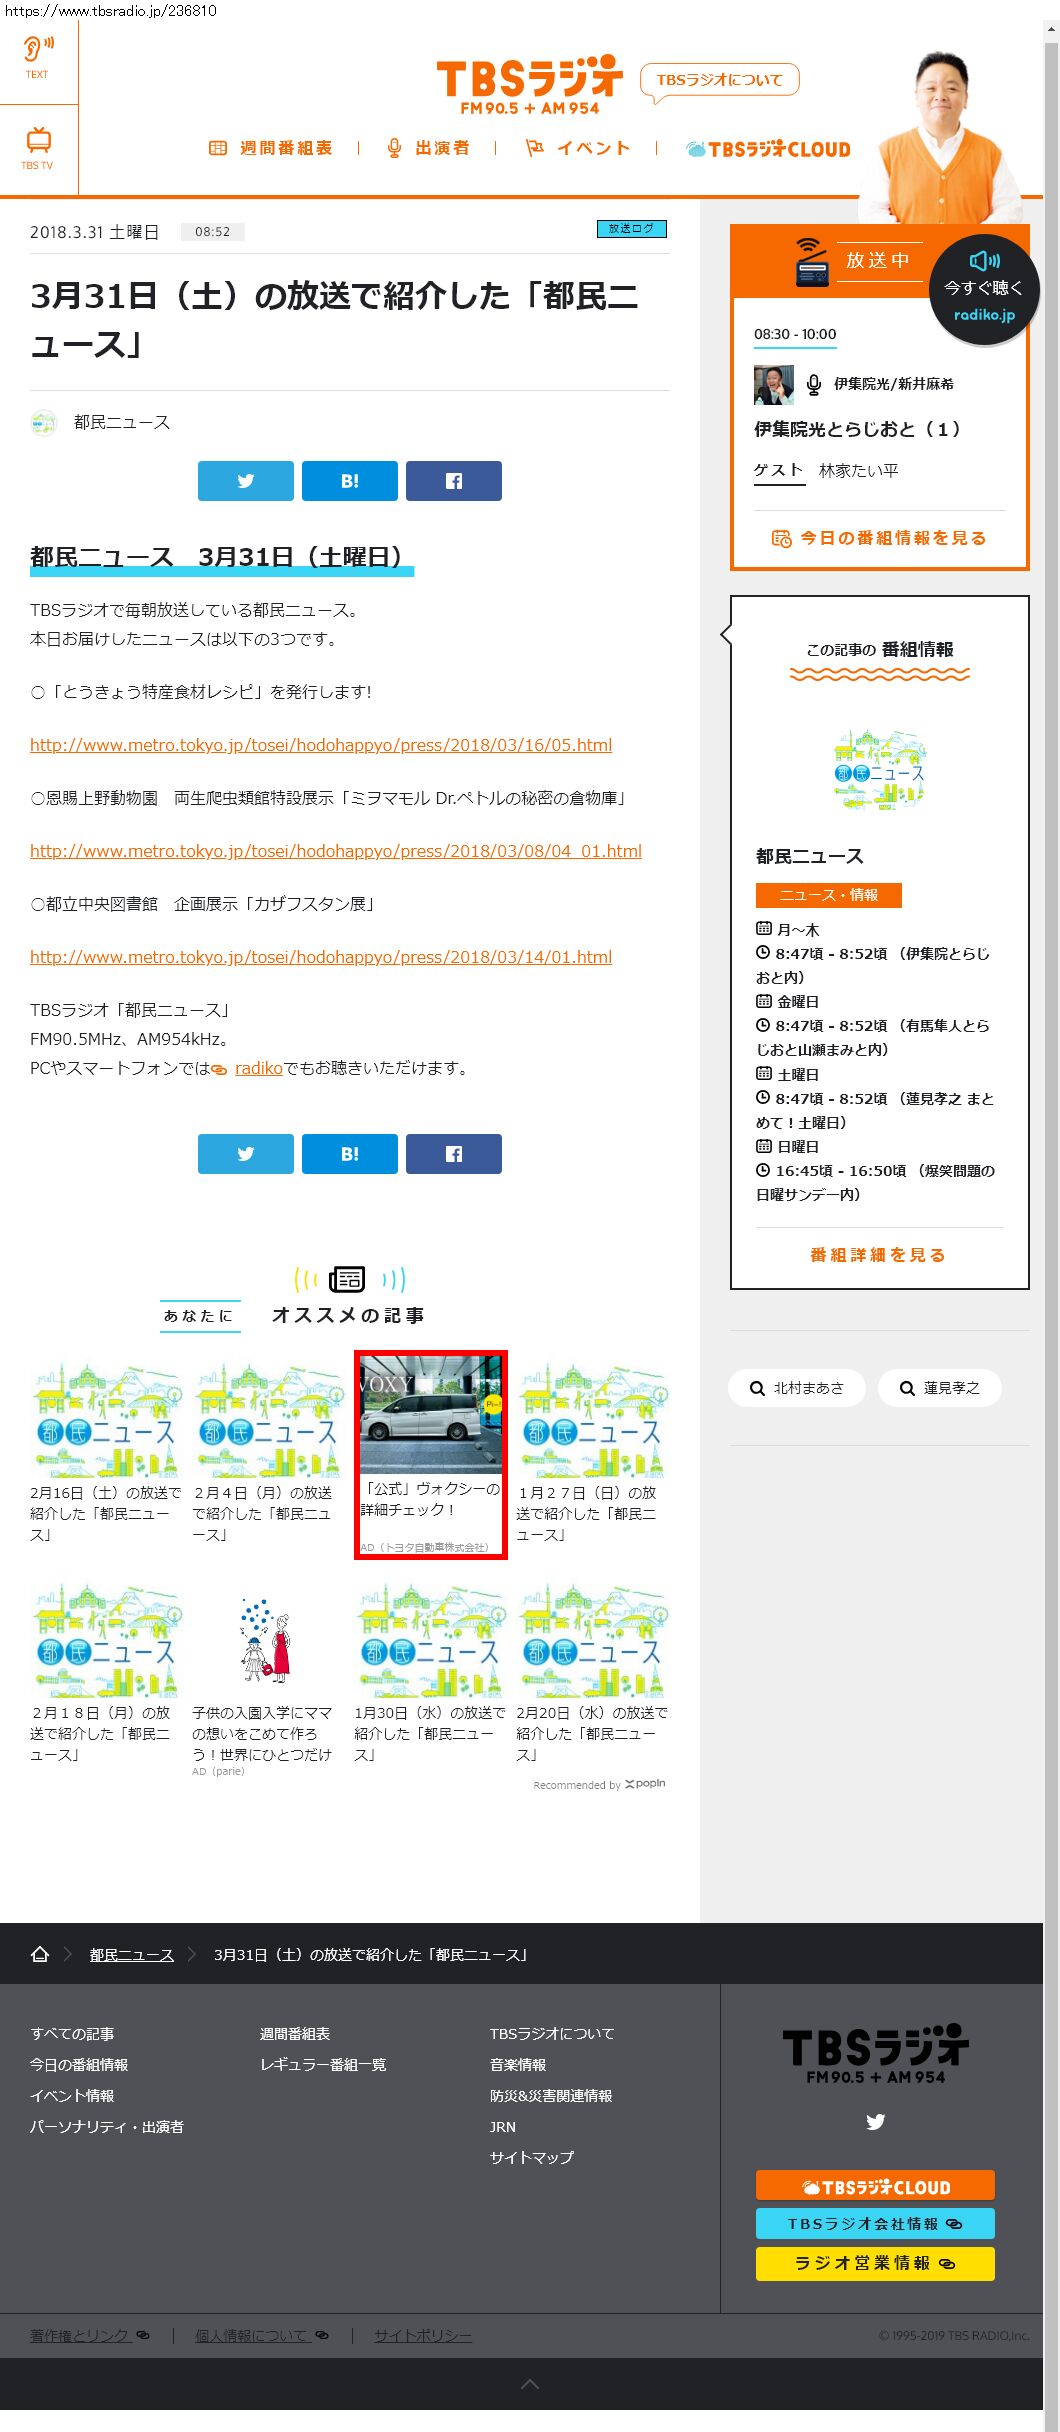Open the parie 子供の入園入学 advertisement

pyautogui.click(x=268, y=1678)
